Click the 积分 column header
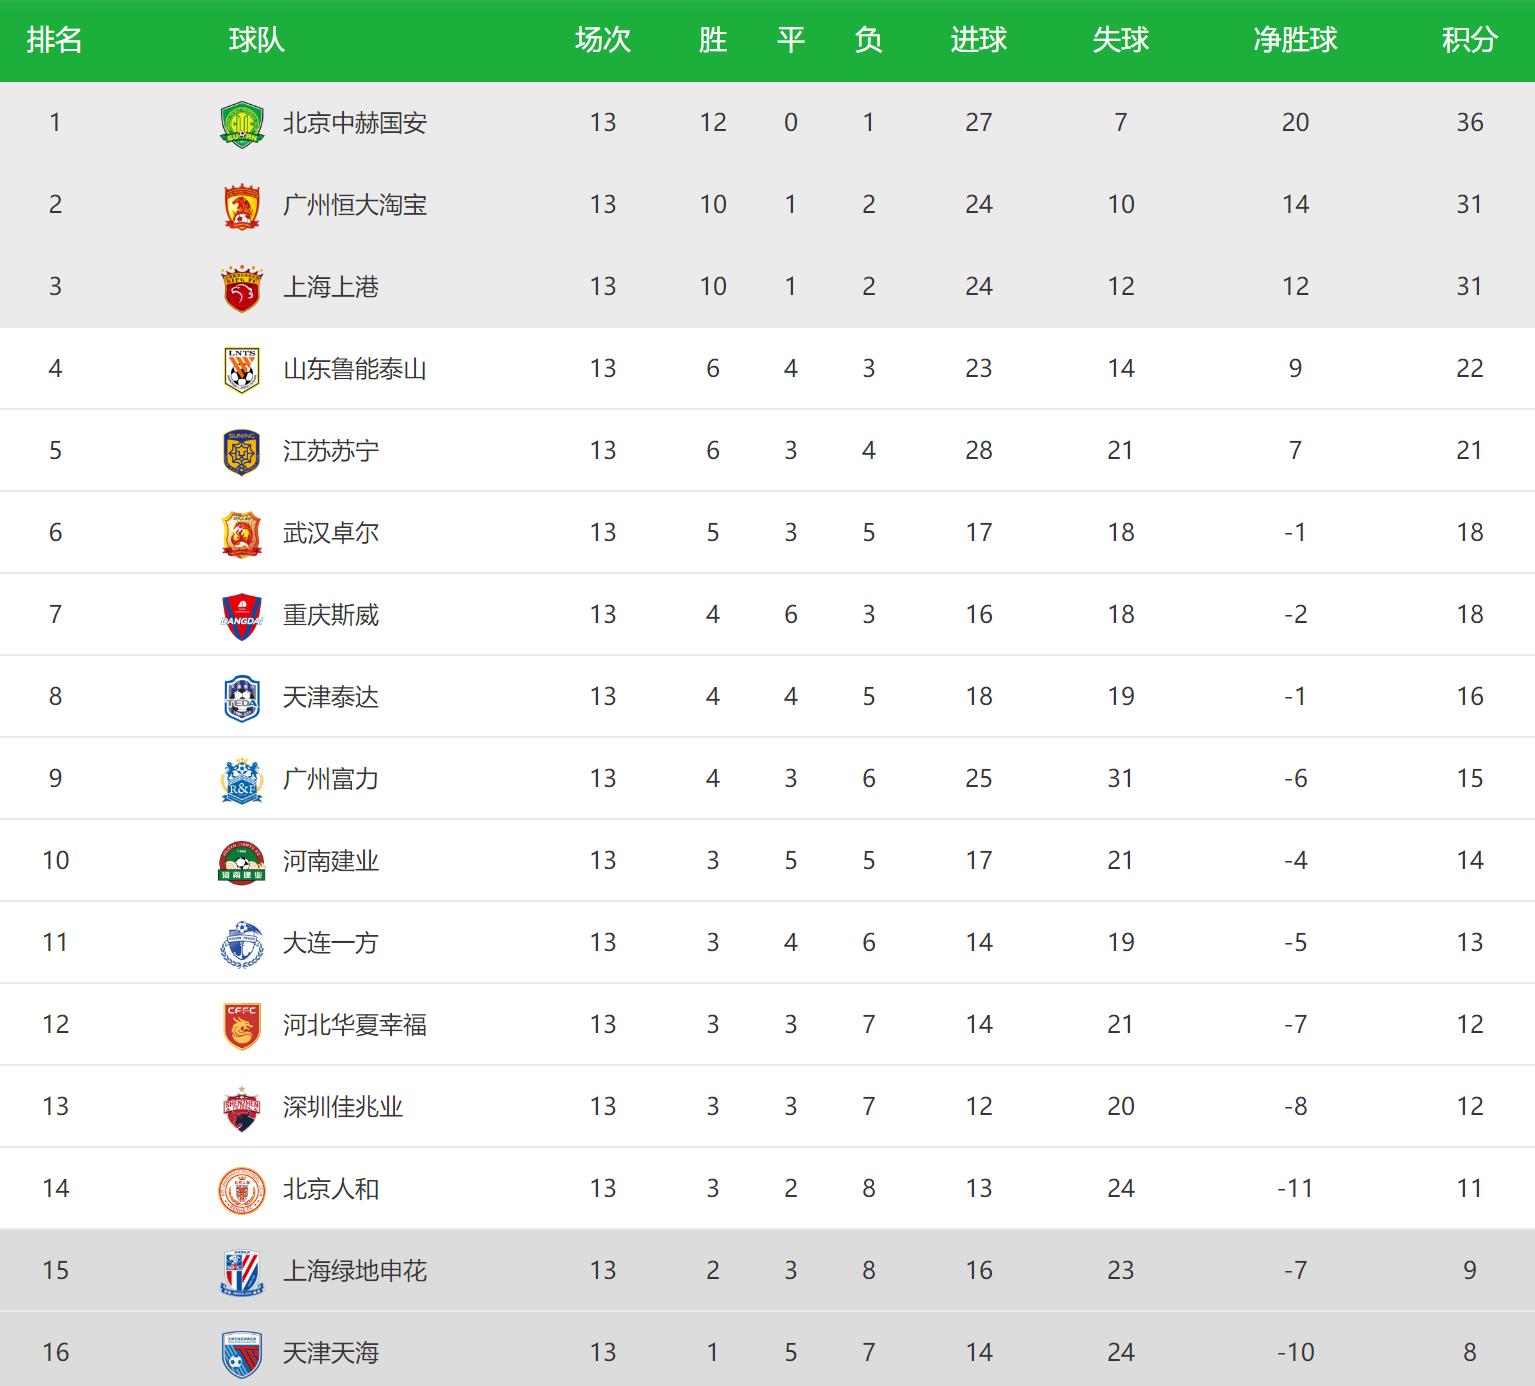 click(1469, 40)
